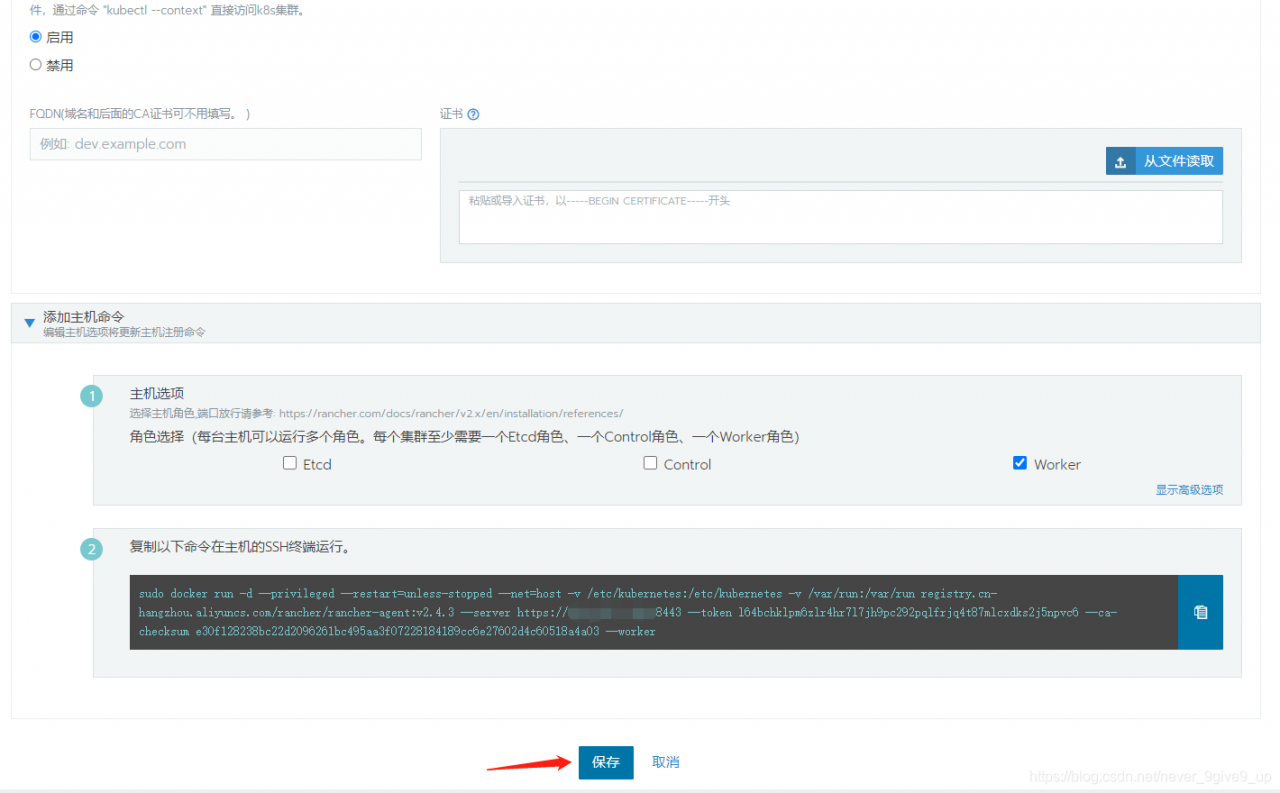Open 显示高级选项 link
The image size is (1280, 793).
coord(1189,490)
